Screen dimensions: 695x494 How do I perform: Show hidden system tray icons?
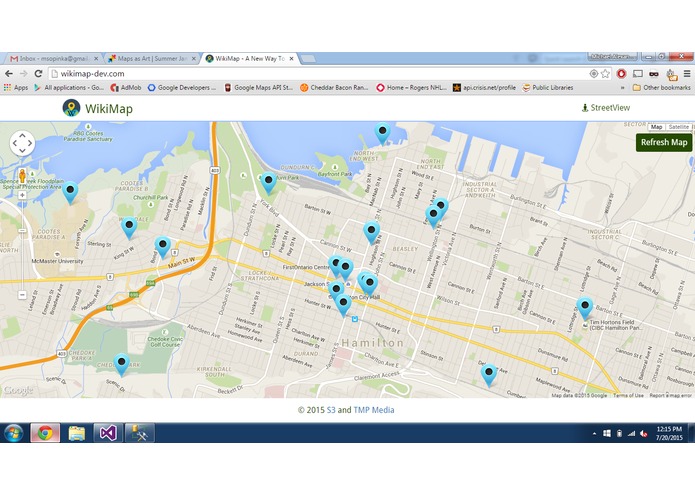(594, 434)
